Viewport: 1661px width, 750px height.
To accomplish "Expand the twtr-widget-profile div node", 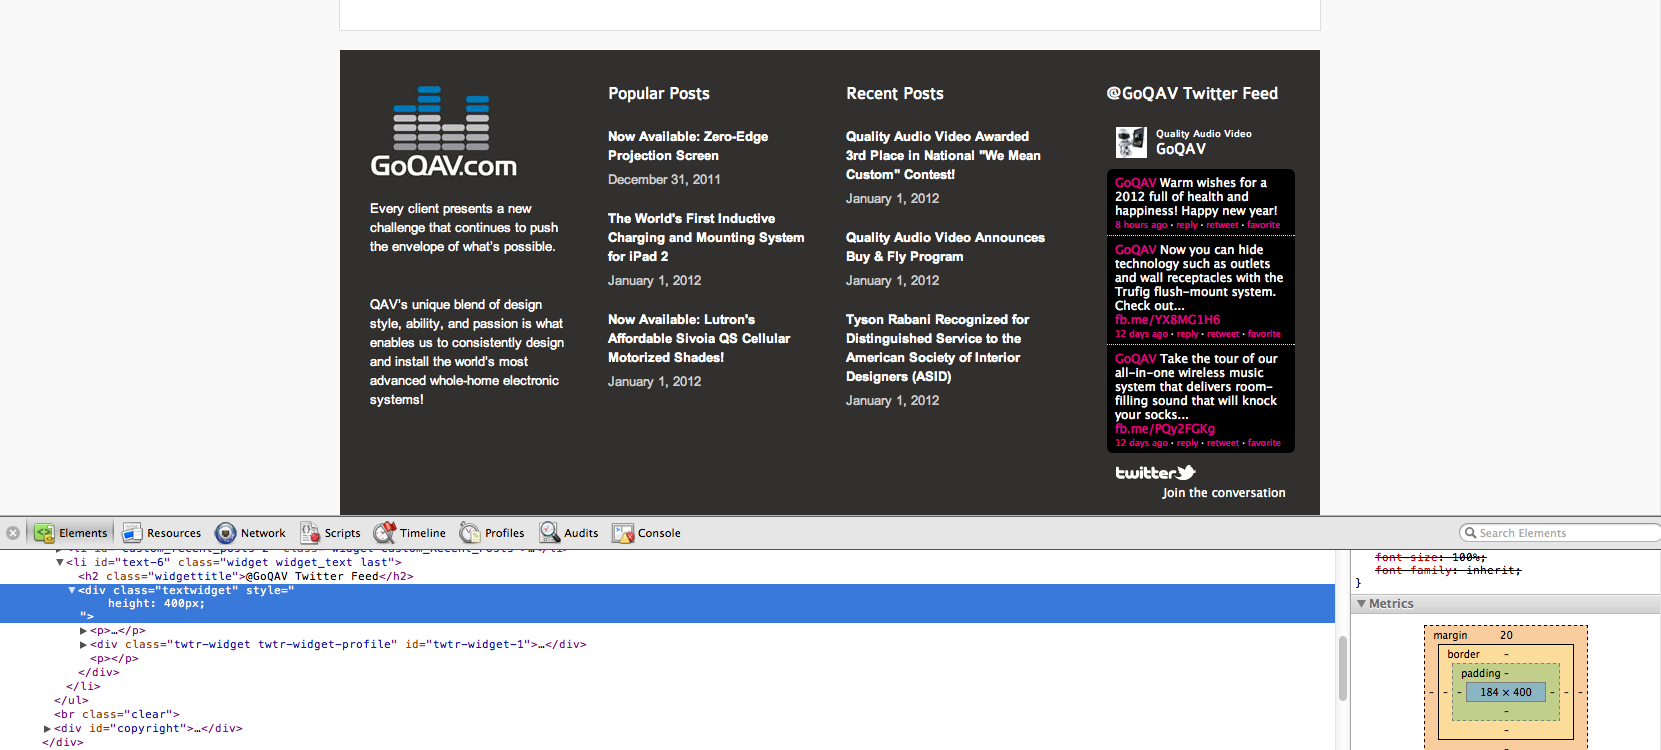I will 84,645.
